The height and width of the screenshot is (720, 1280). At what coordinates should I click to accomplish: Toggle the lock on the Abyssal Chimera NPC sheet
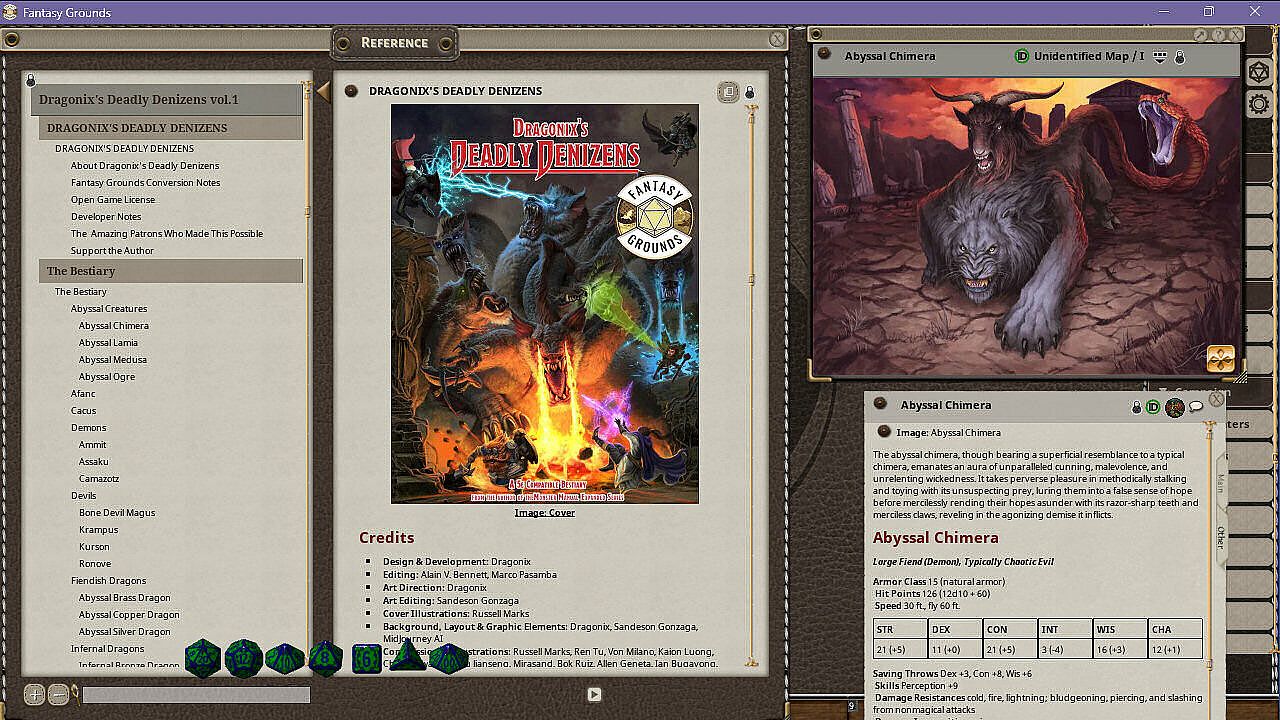[x=1136, y=407]
